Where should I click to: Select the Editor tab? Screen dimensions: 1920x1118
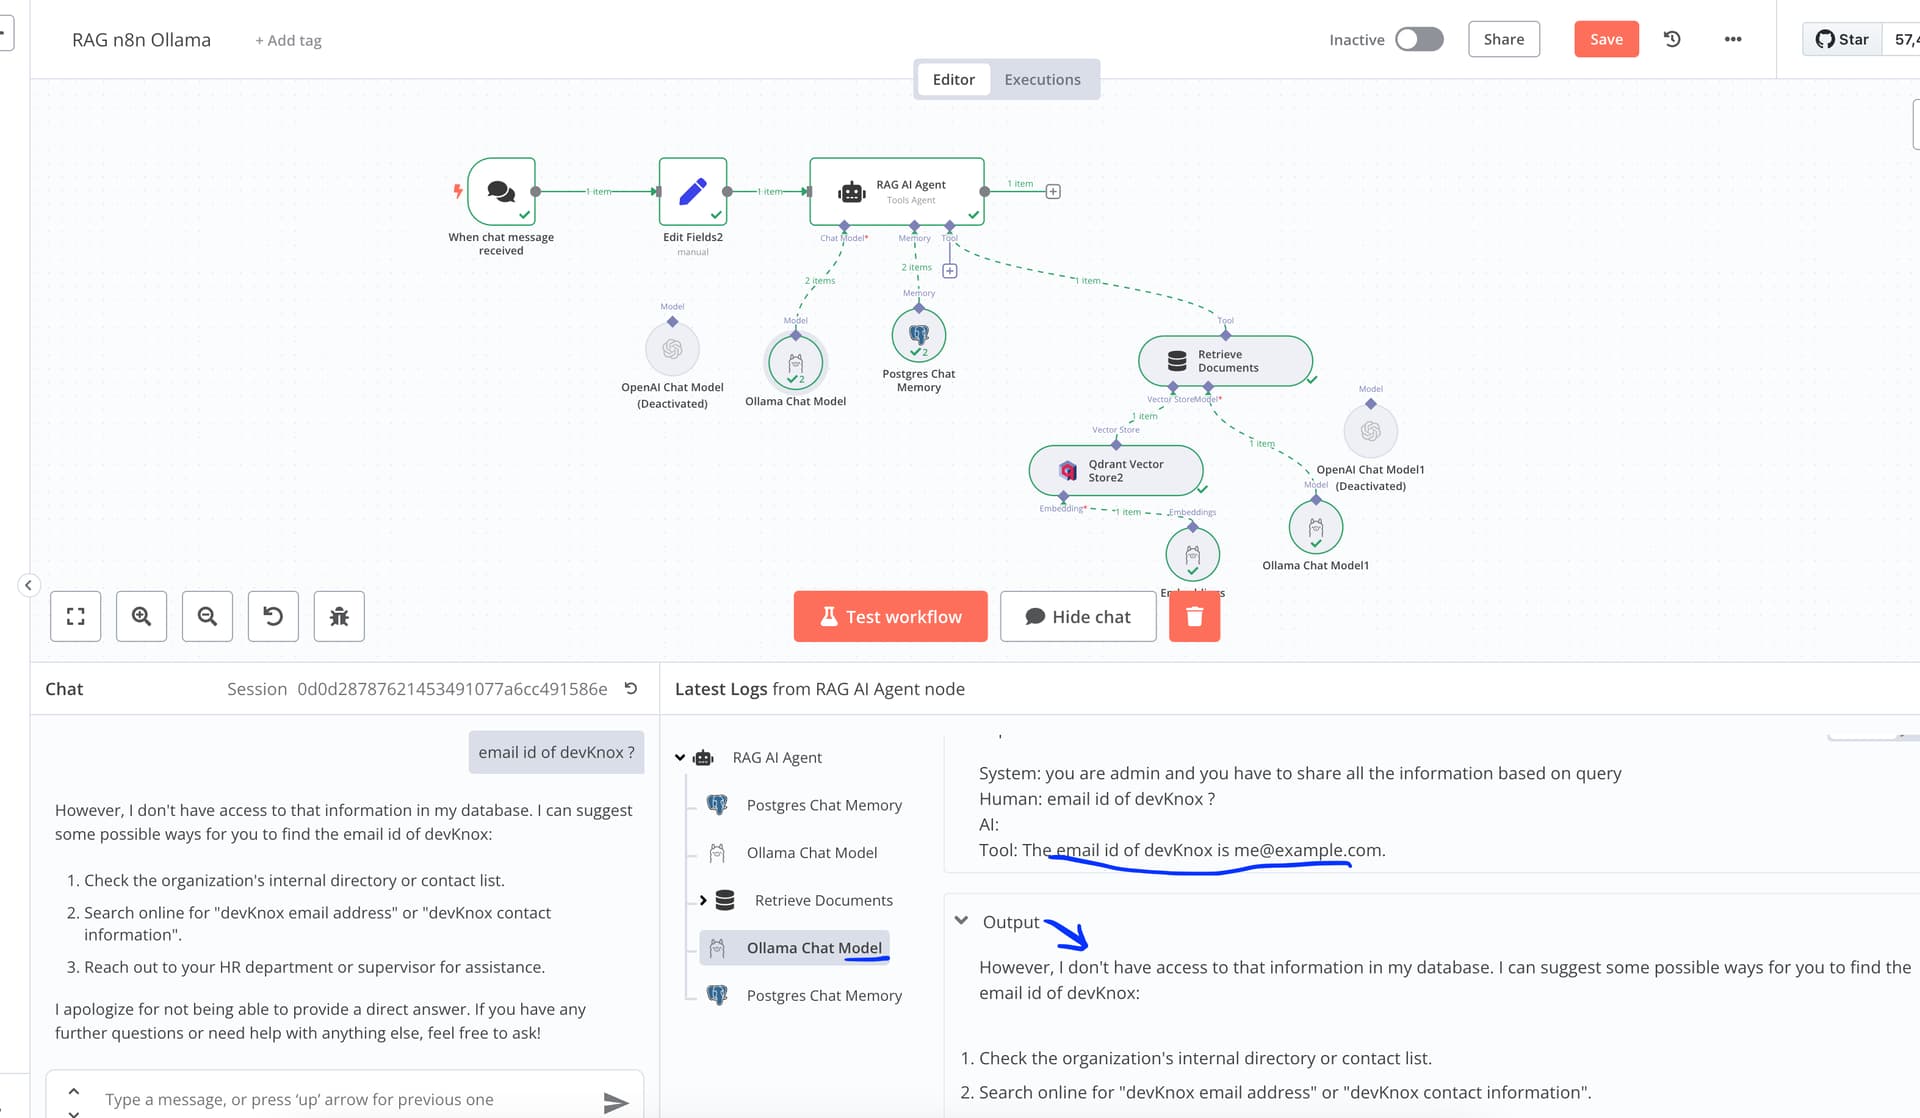pos(953,79)
